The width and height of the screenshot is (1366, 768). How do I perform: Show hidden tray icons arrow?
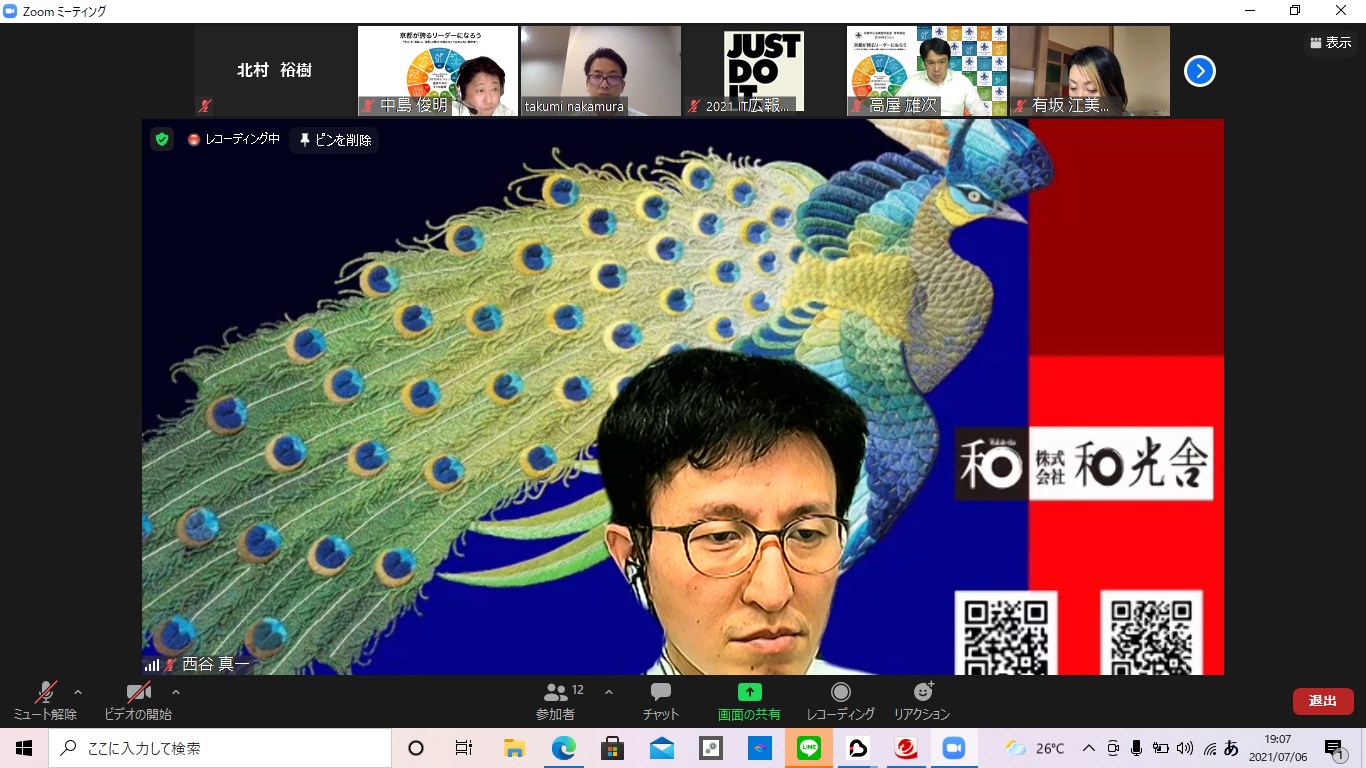[x=1088, y=748]
